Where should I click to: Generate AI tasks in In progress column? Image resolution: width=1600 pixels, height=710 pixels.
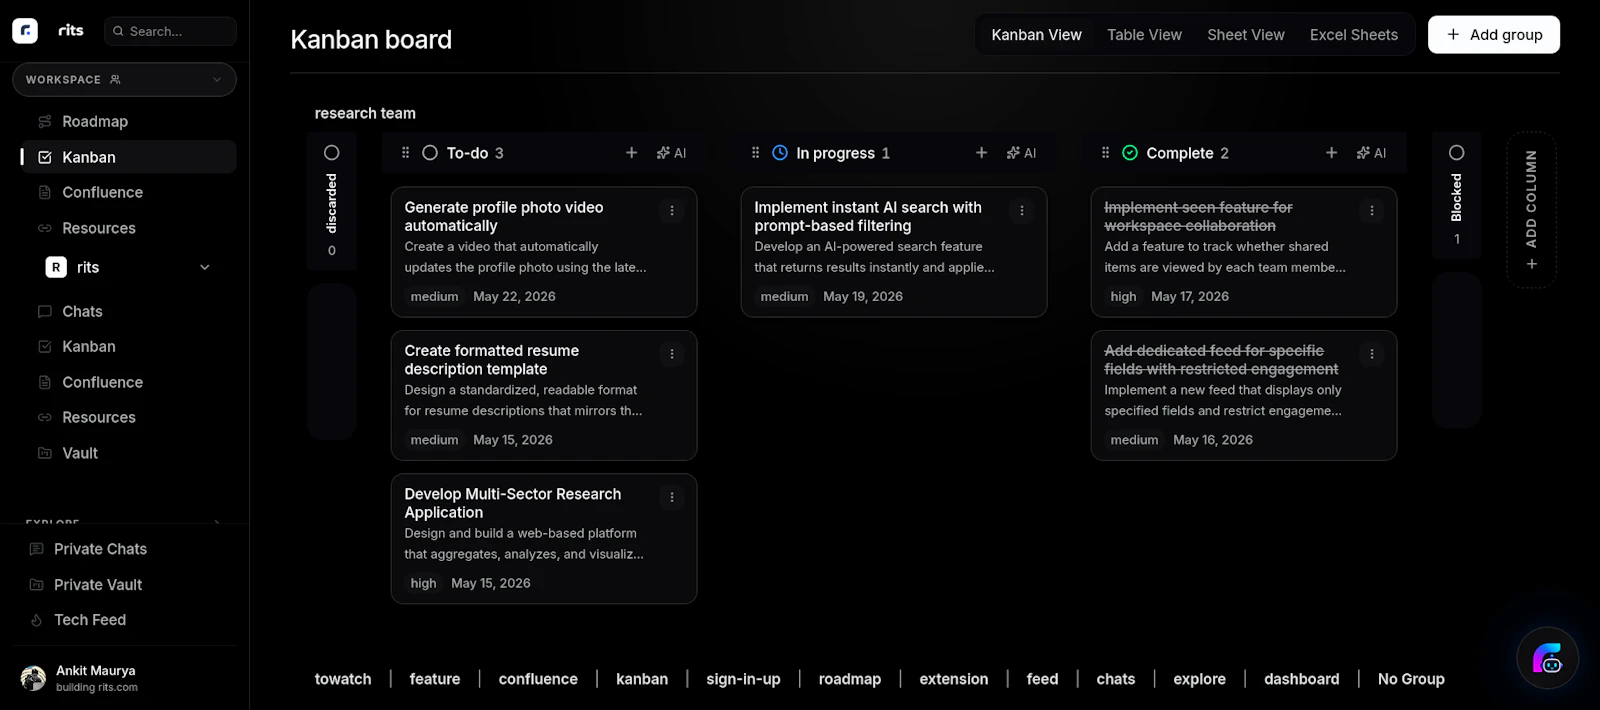click(x=1021, y=153)
